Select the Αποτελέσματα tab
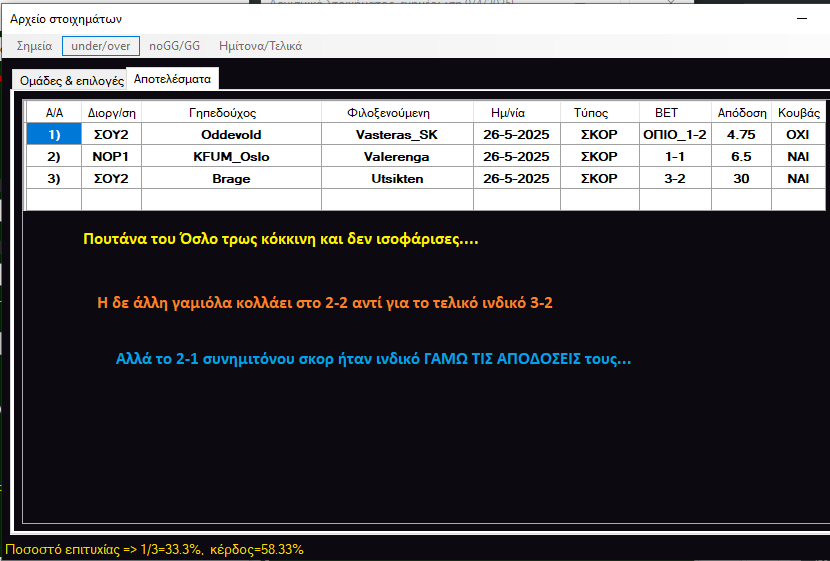 (173, 78)
